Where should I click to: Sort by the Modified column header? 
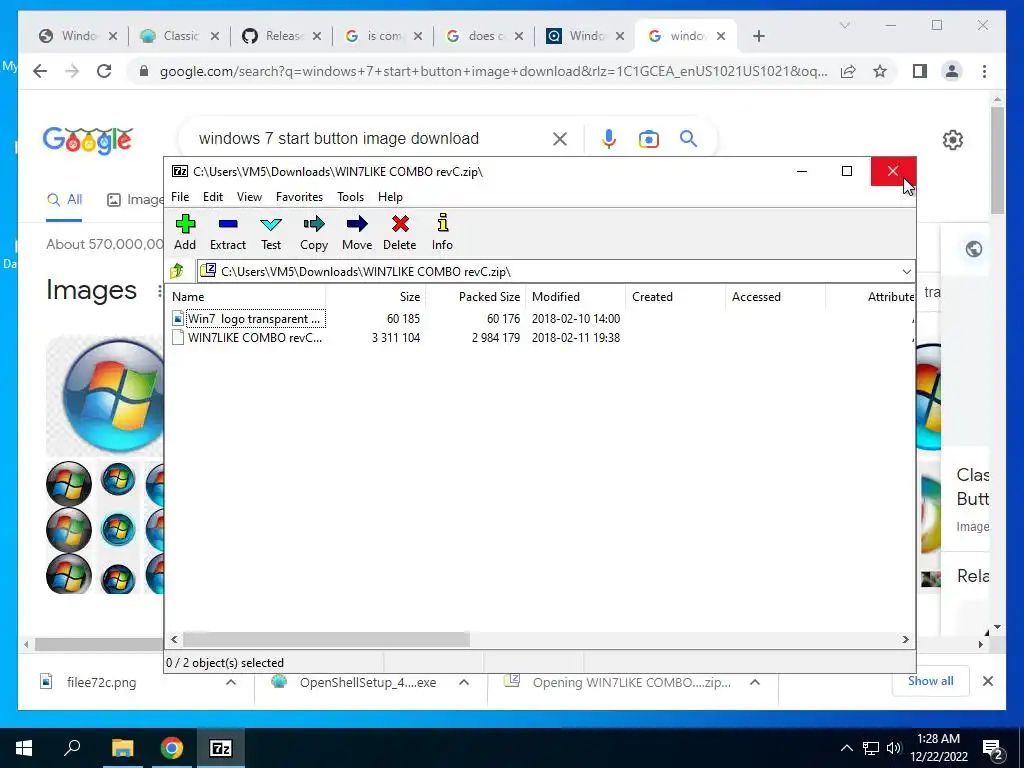[575, 296]
